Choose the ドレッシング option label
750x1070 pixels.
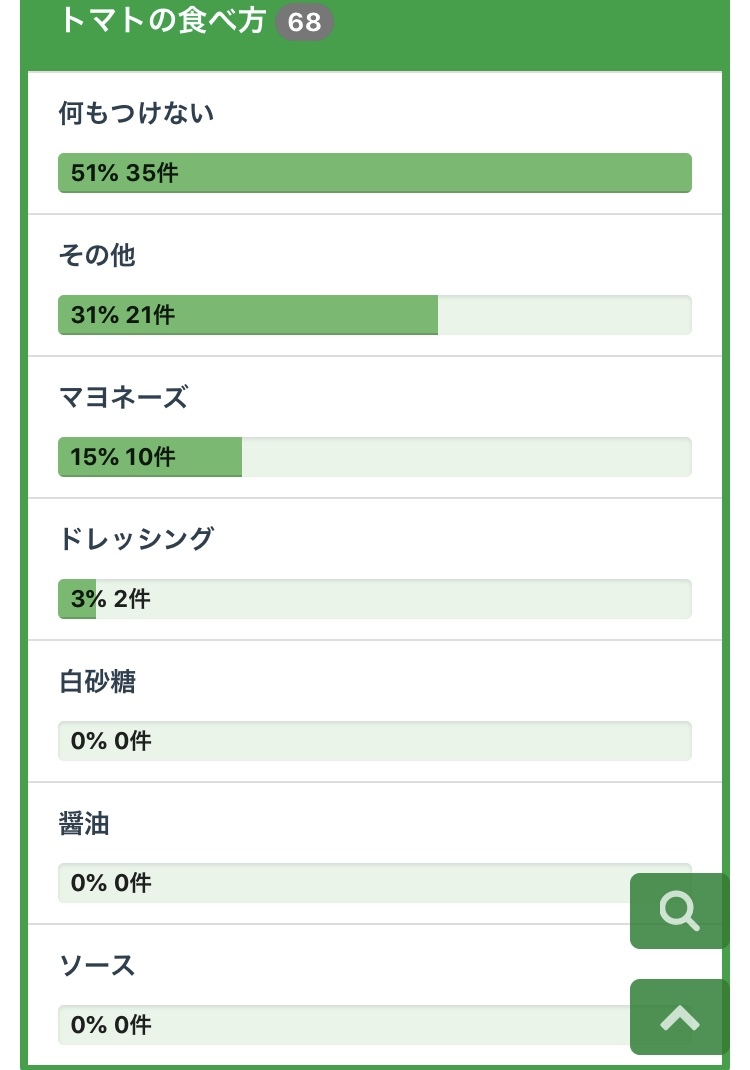click(x=136, y=539)
